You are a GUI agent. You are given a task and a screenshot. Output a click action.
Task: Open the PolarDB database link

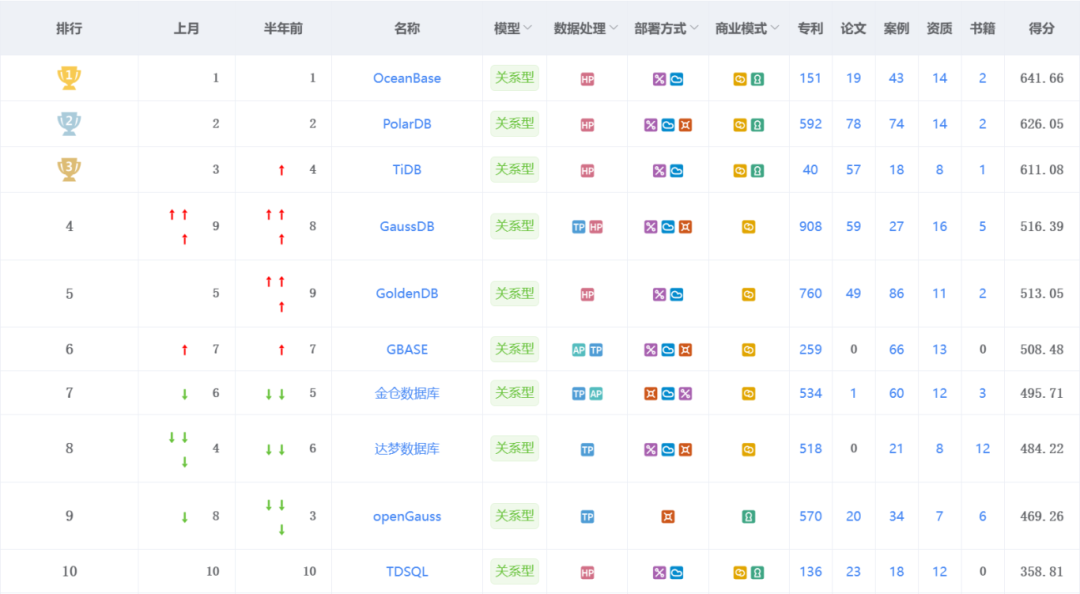(406, 124)
